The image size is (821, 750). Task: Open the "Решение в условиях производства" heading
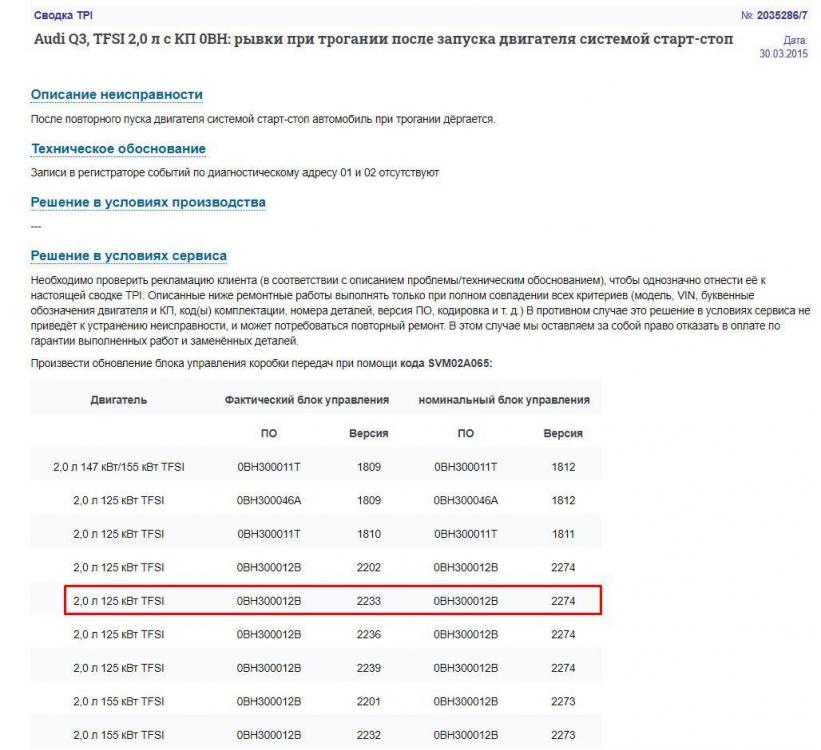(x=148, y=202)
